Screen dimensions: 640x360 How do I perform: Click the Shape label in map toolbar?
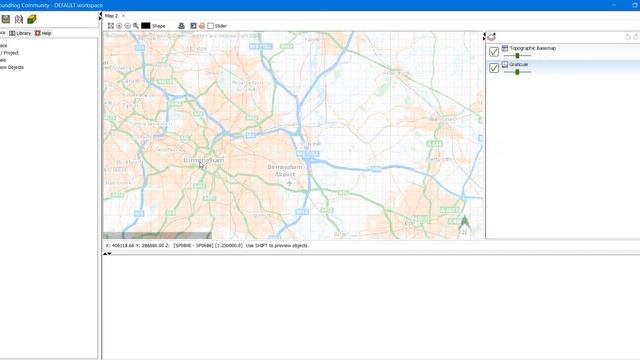click(158, 26)
